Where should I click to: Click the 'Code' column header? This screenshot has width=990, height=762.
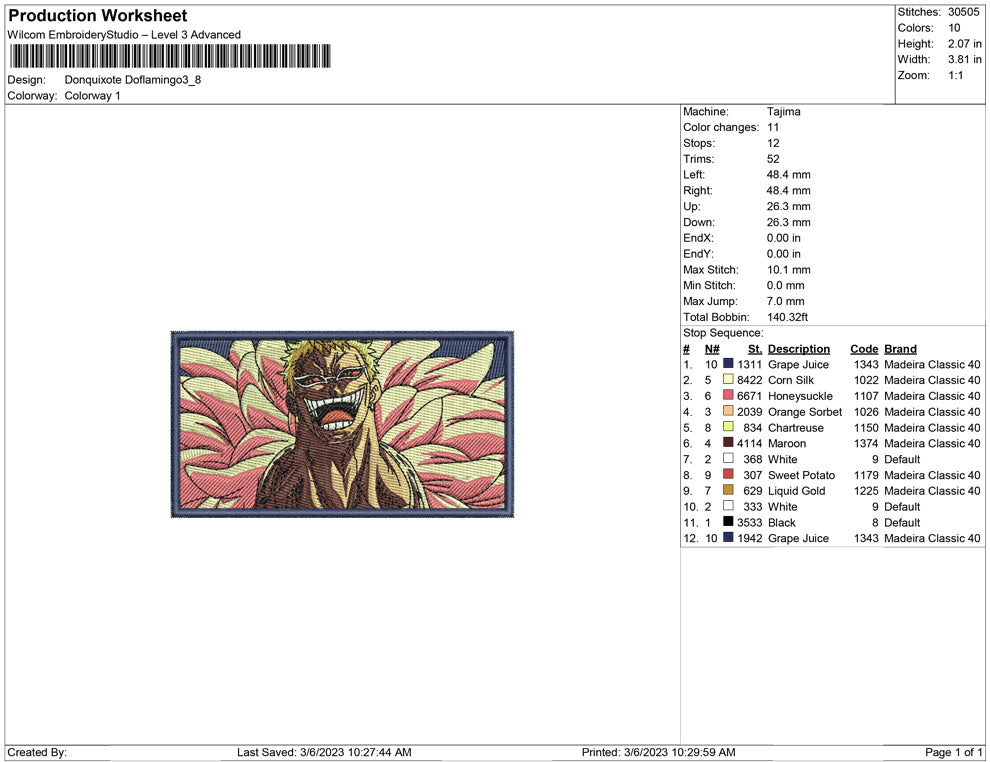pos(864,348)
